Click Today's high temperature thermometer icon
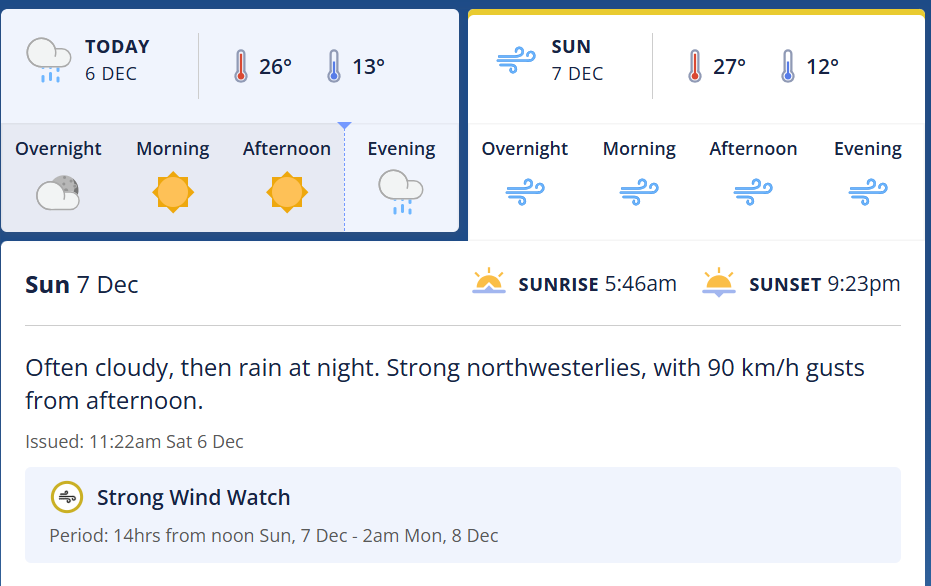This screenshot has height=586, width=931. coord(240,67)
